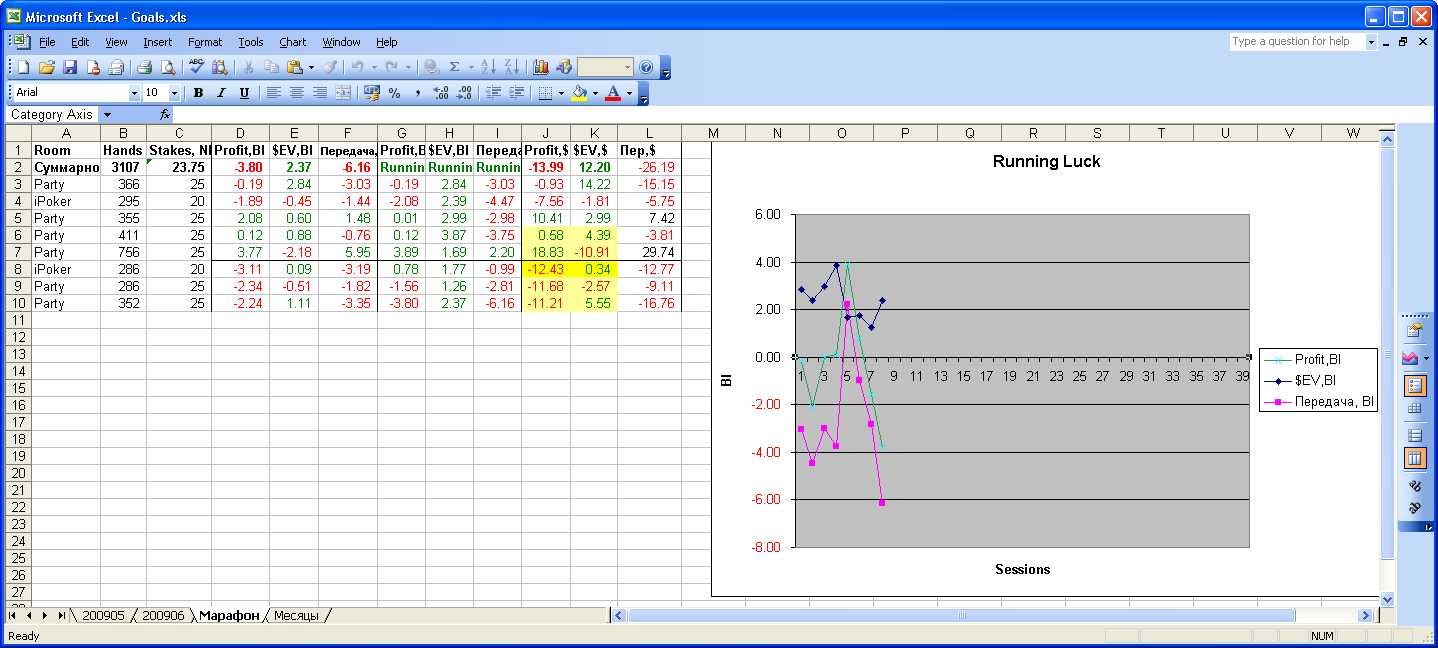Screen dimensions: 1438x648
Task: Run the spelling check tool
Action: point(197,67)
